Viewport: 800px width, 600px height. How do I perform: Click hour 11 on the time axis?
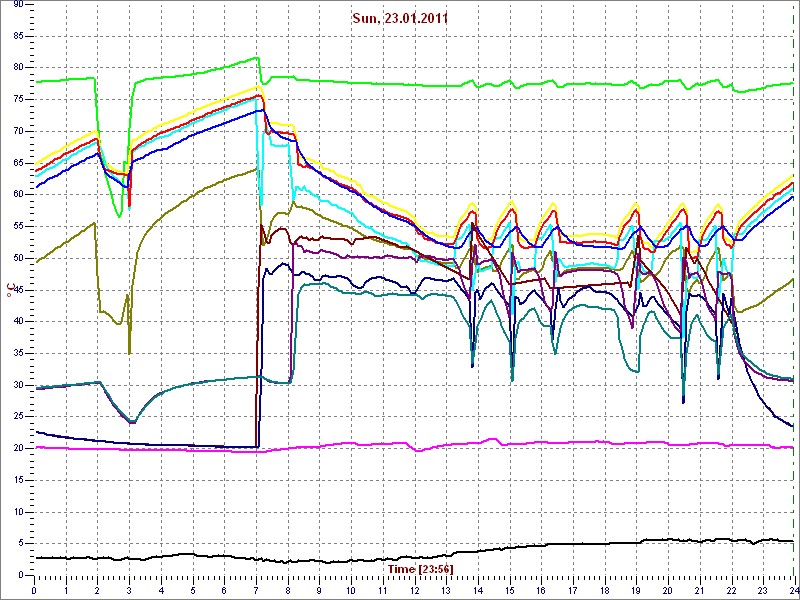[x=382, y=590]
